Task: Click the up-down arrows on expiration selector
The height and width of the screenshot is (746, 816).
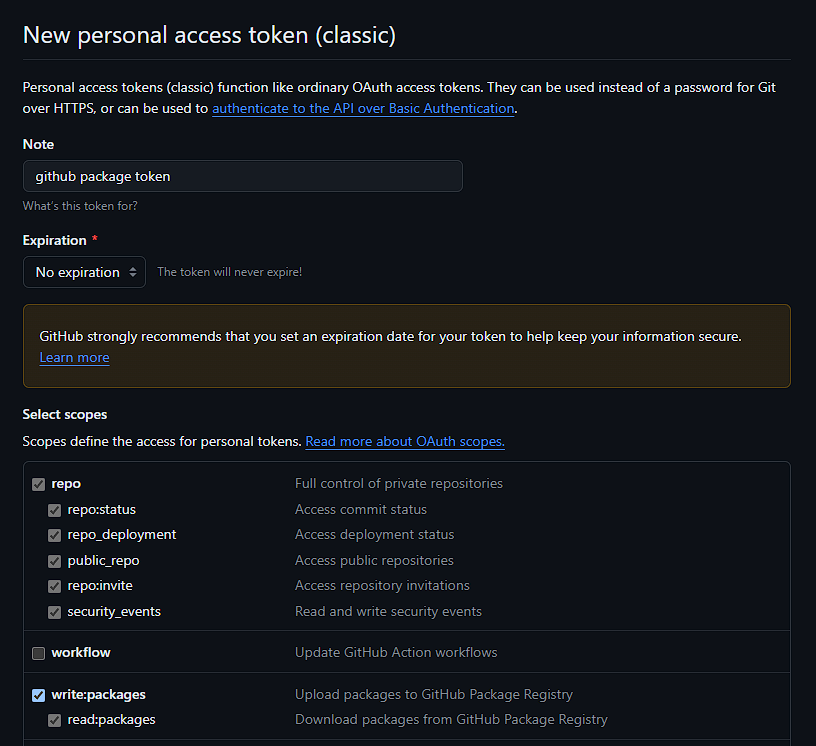Action: (133, 272)
